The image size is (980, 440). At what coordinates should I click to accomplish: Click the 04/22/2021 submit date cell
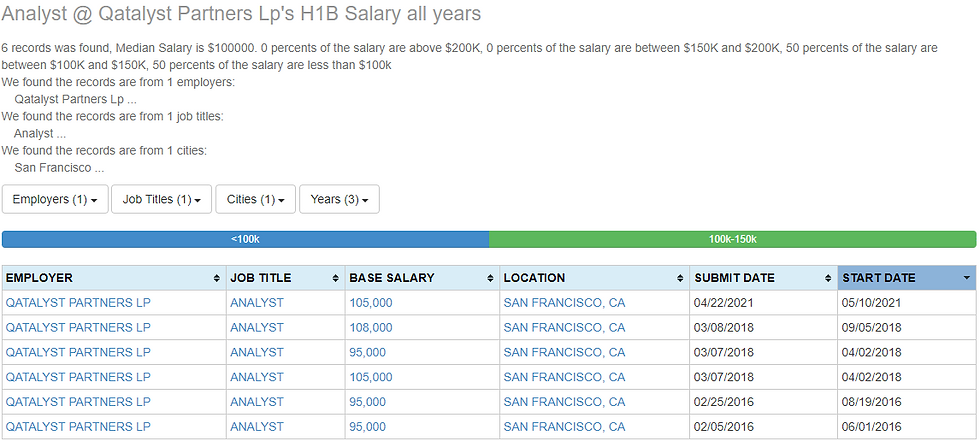(764, 303)
